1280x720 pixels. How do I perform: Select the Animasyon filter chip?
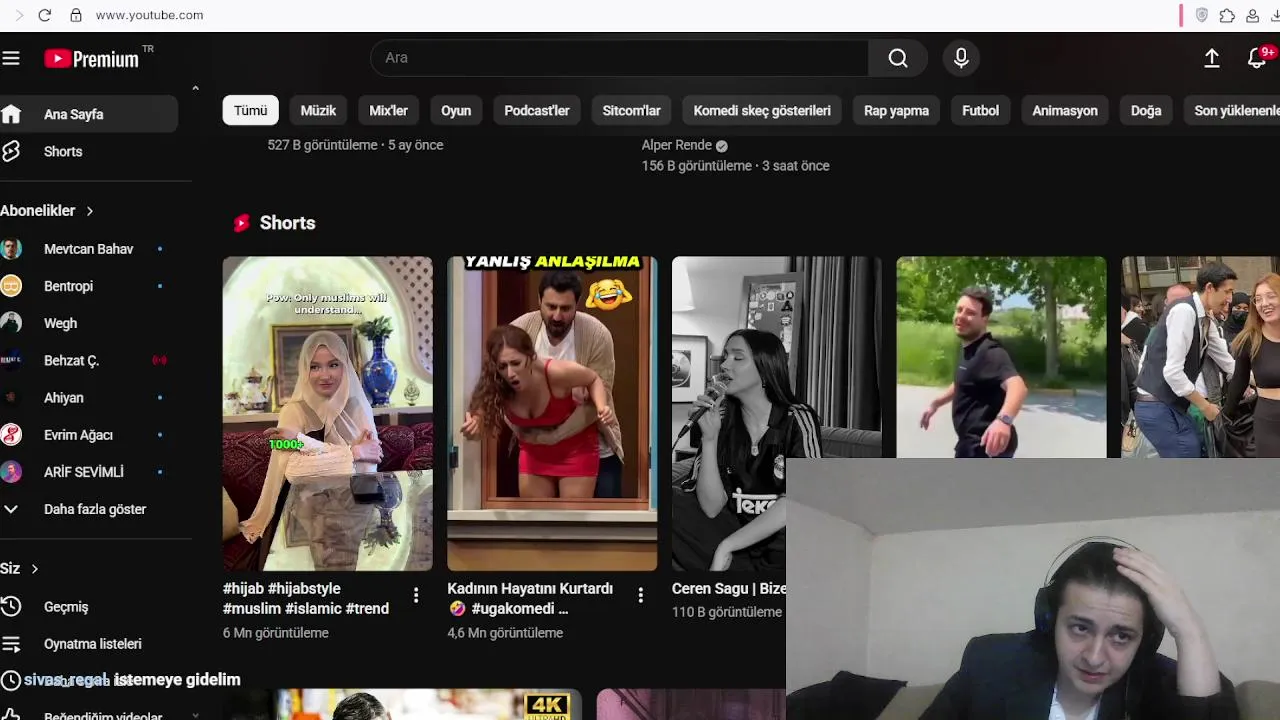[1064, 111]
